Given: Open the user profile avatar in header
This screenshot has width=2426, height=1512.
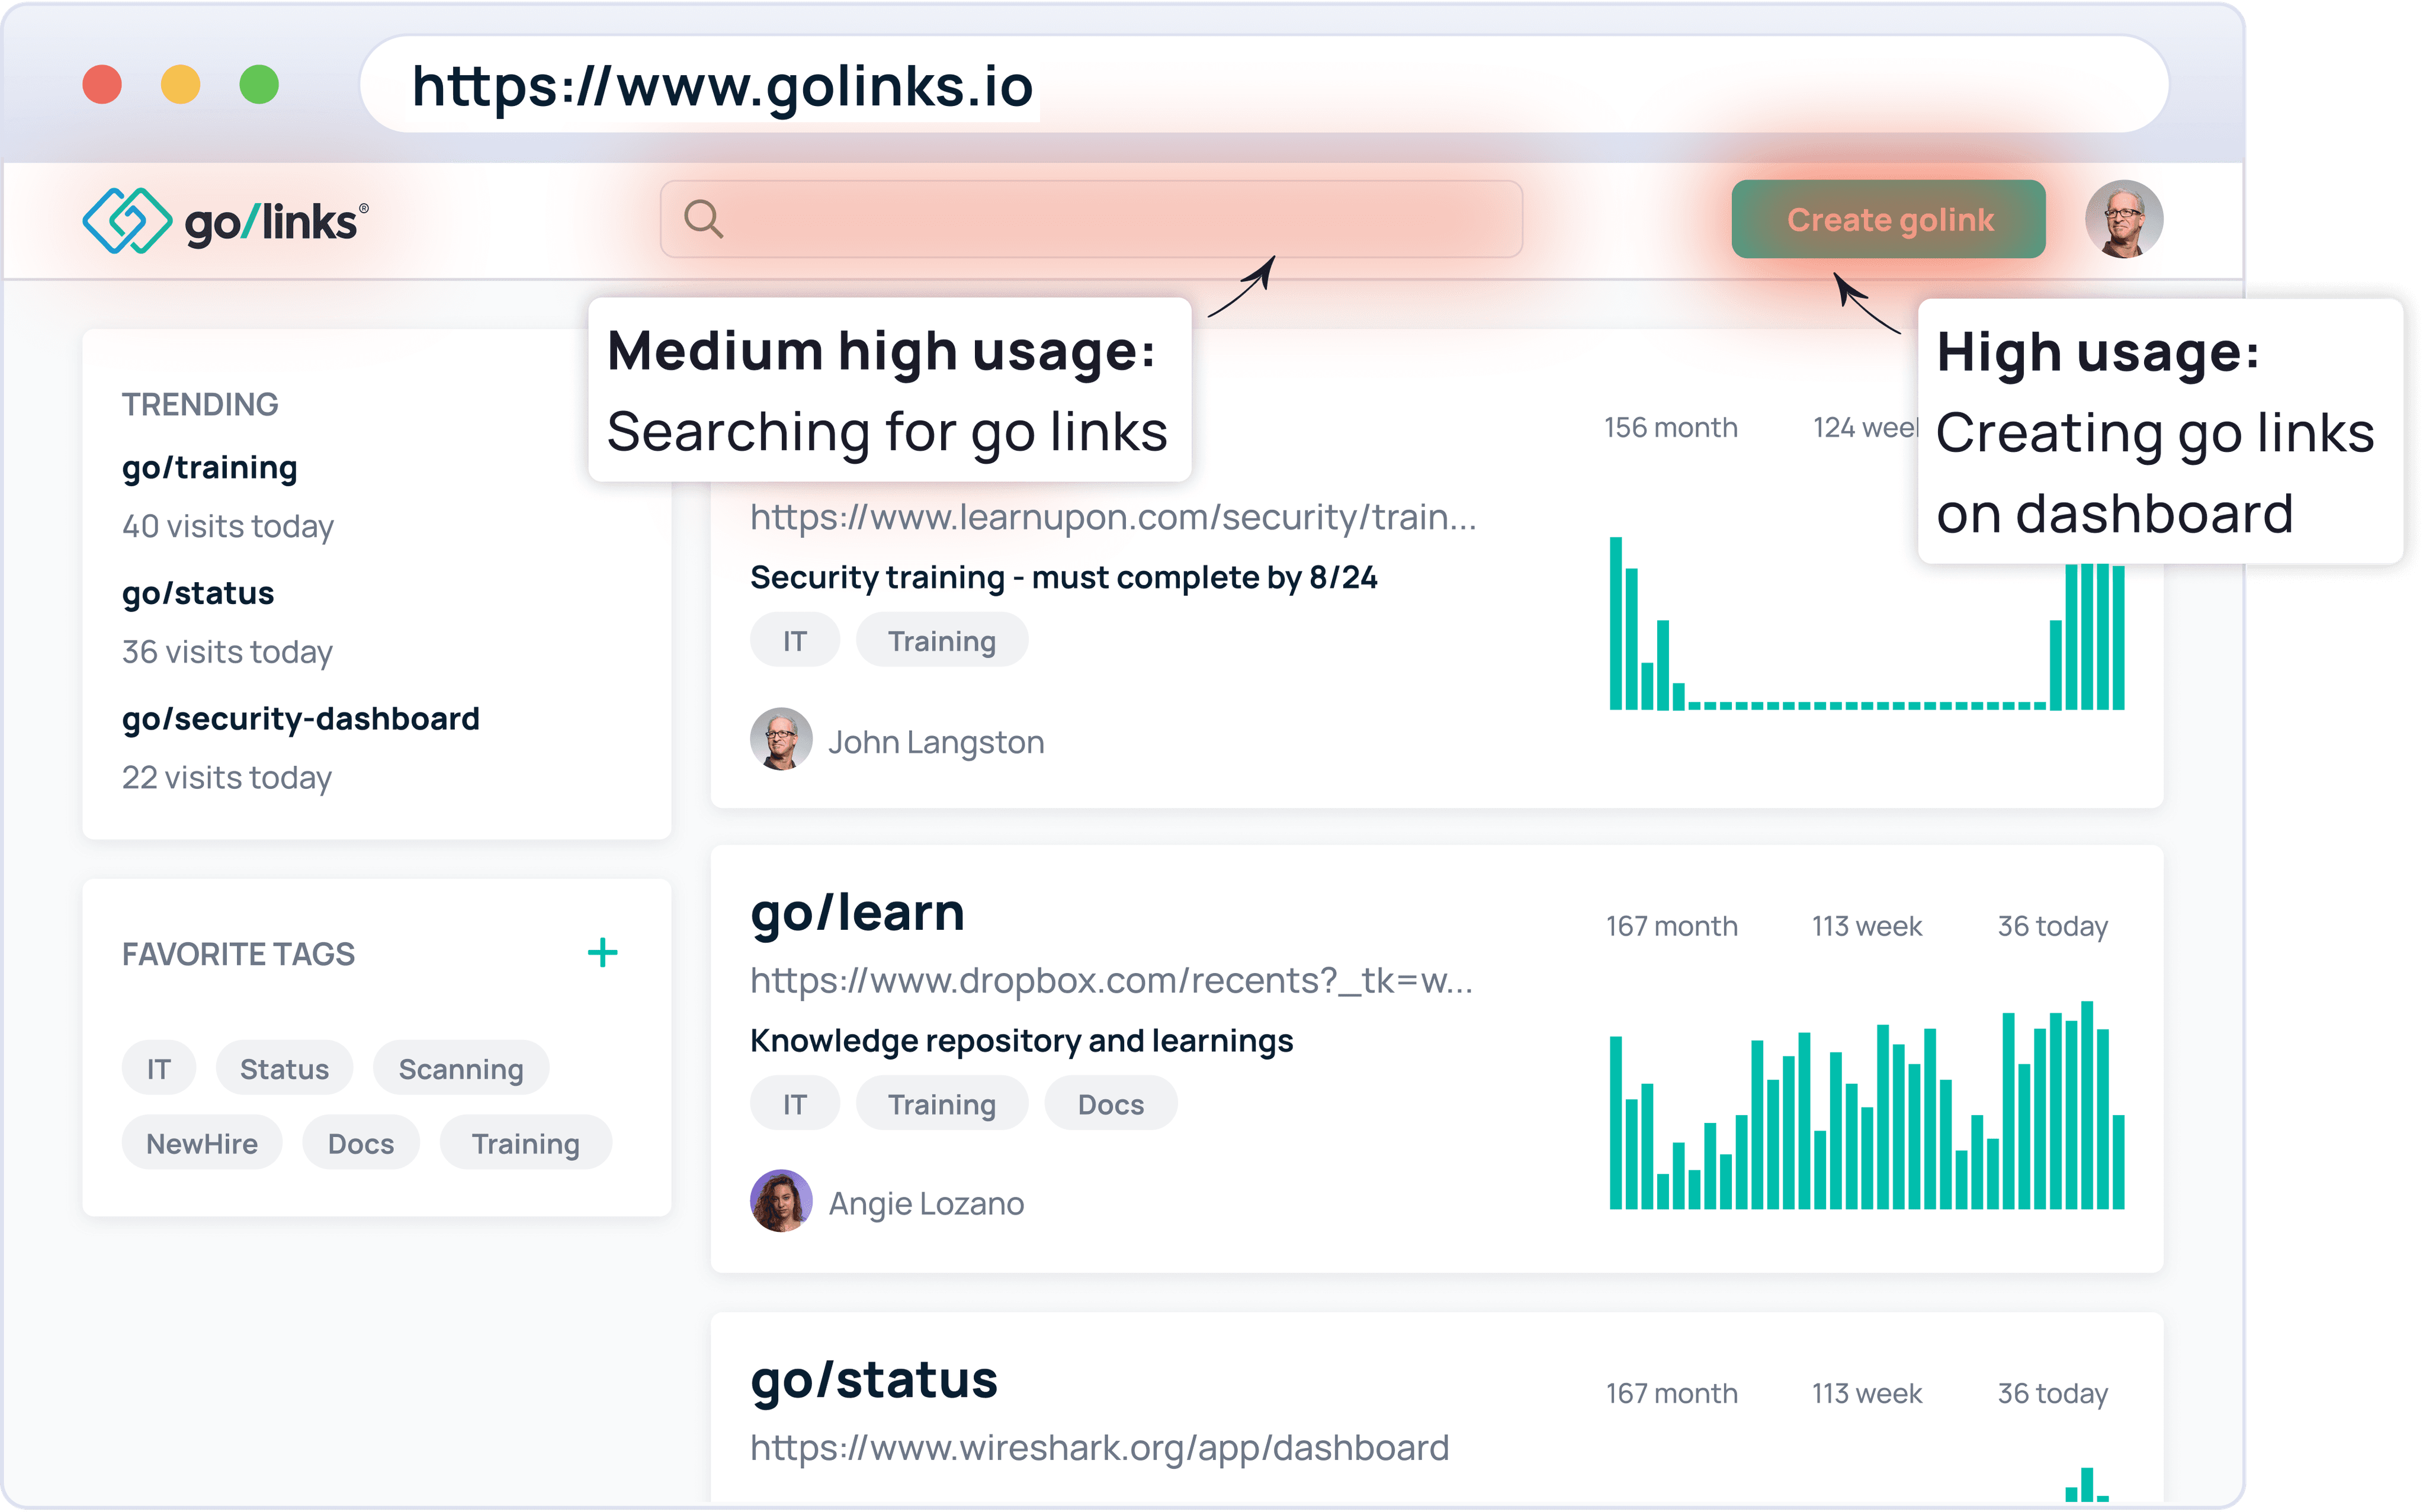Looking at the screenshot, I should [2123, 219].
